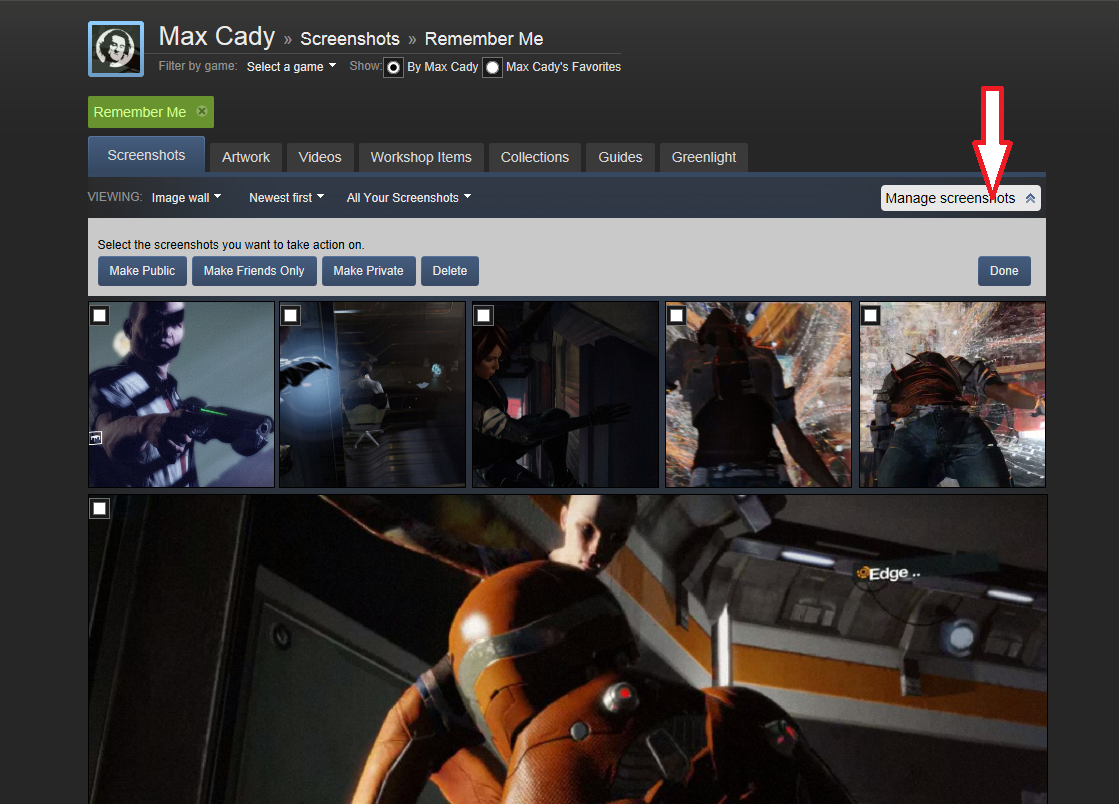Remove the Remember Me filter tag
The height and width of the screenshot is (804, 1119).
[x=202, y=111]
